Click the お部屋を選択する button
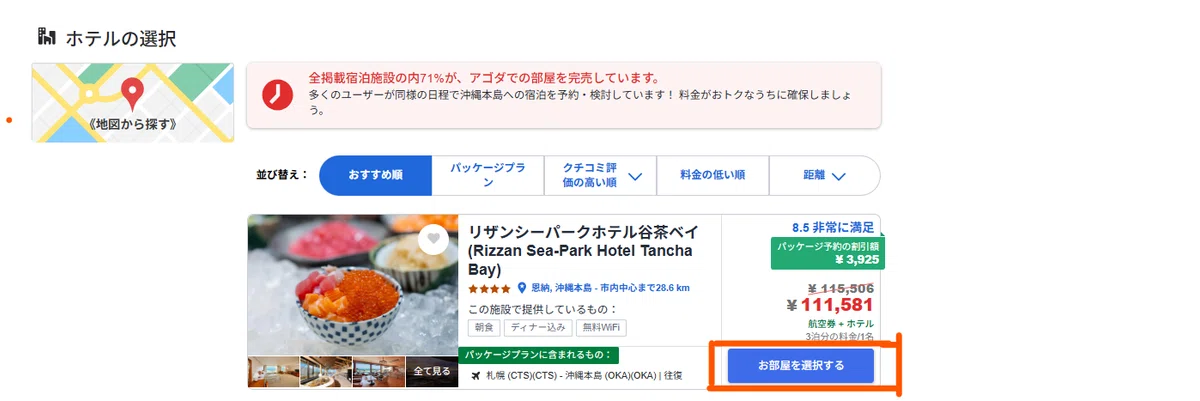The image size is (1200, 401). tap(801, 366)
